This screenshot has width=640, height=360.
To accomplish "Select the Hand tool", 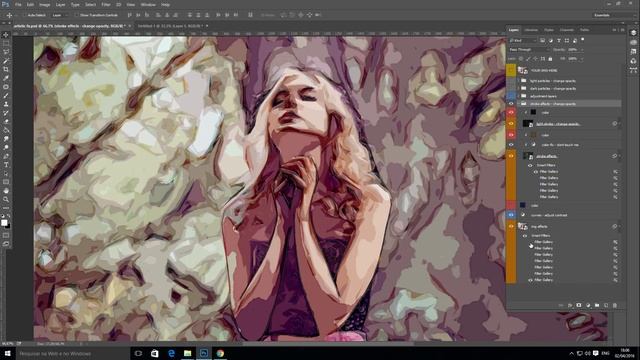I will pos(6,191).
